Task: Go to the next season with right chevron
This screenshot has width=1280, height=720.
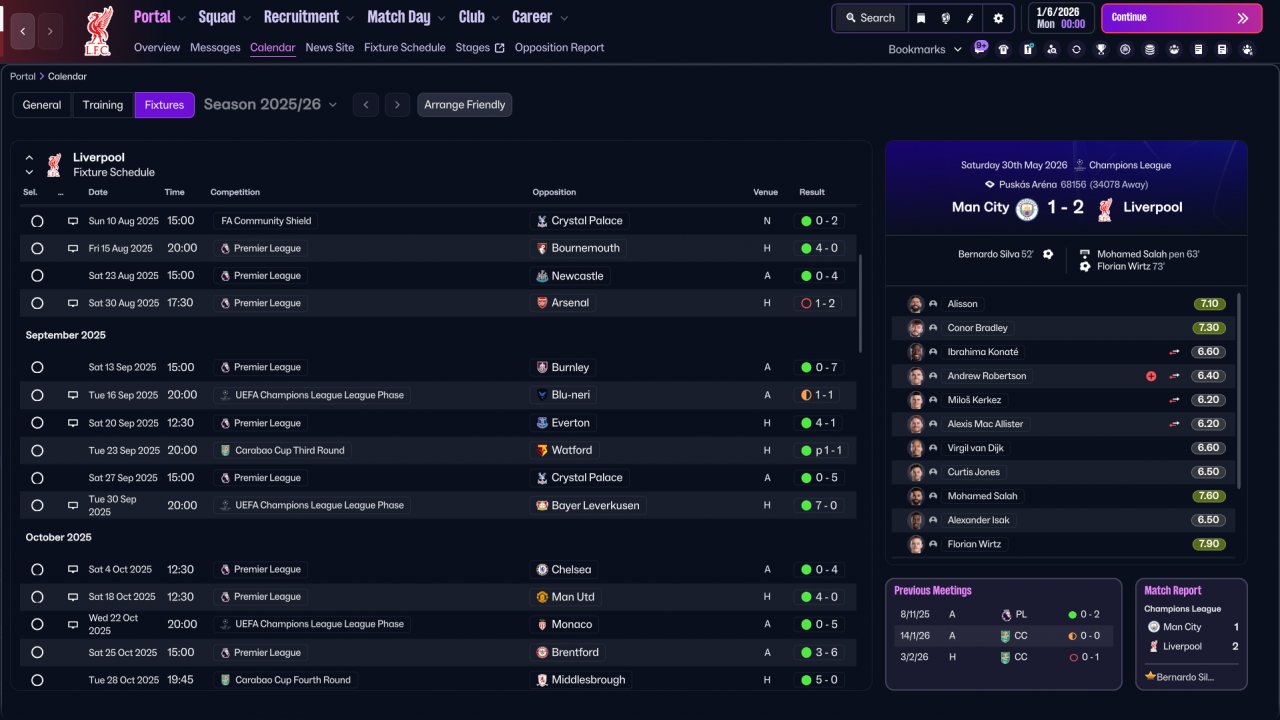Action: (398, 105)
